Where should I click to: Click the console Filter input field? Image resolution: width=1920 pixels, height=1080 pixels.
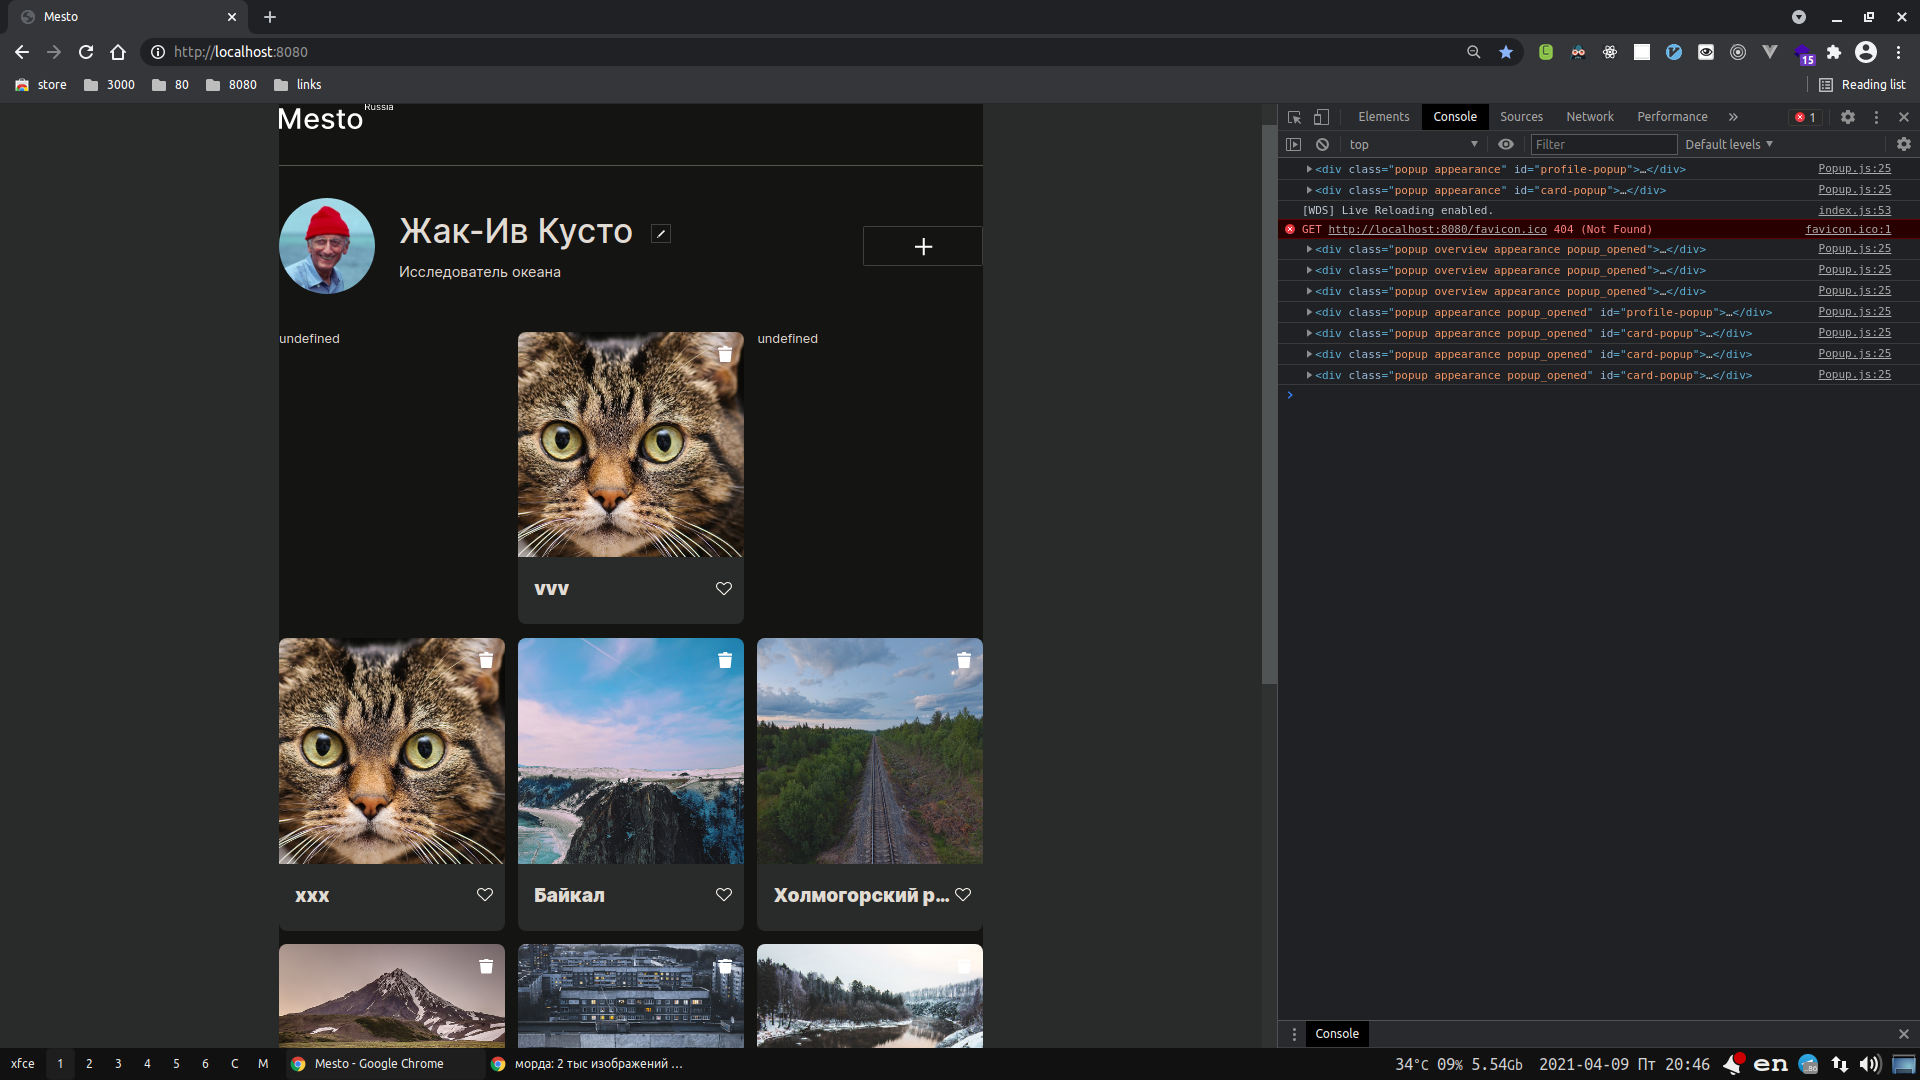[x=1604, y=144]
